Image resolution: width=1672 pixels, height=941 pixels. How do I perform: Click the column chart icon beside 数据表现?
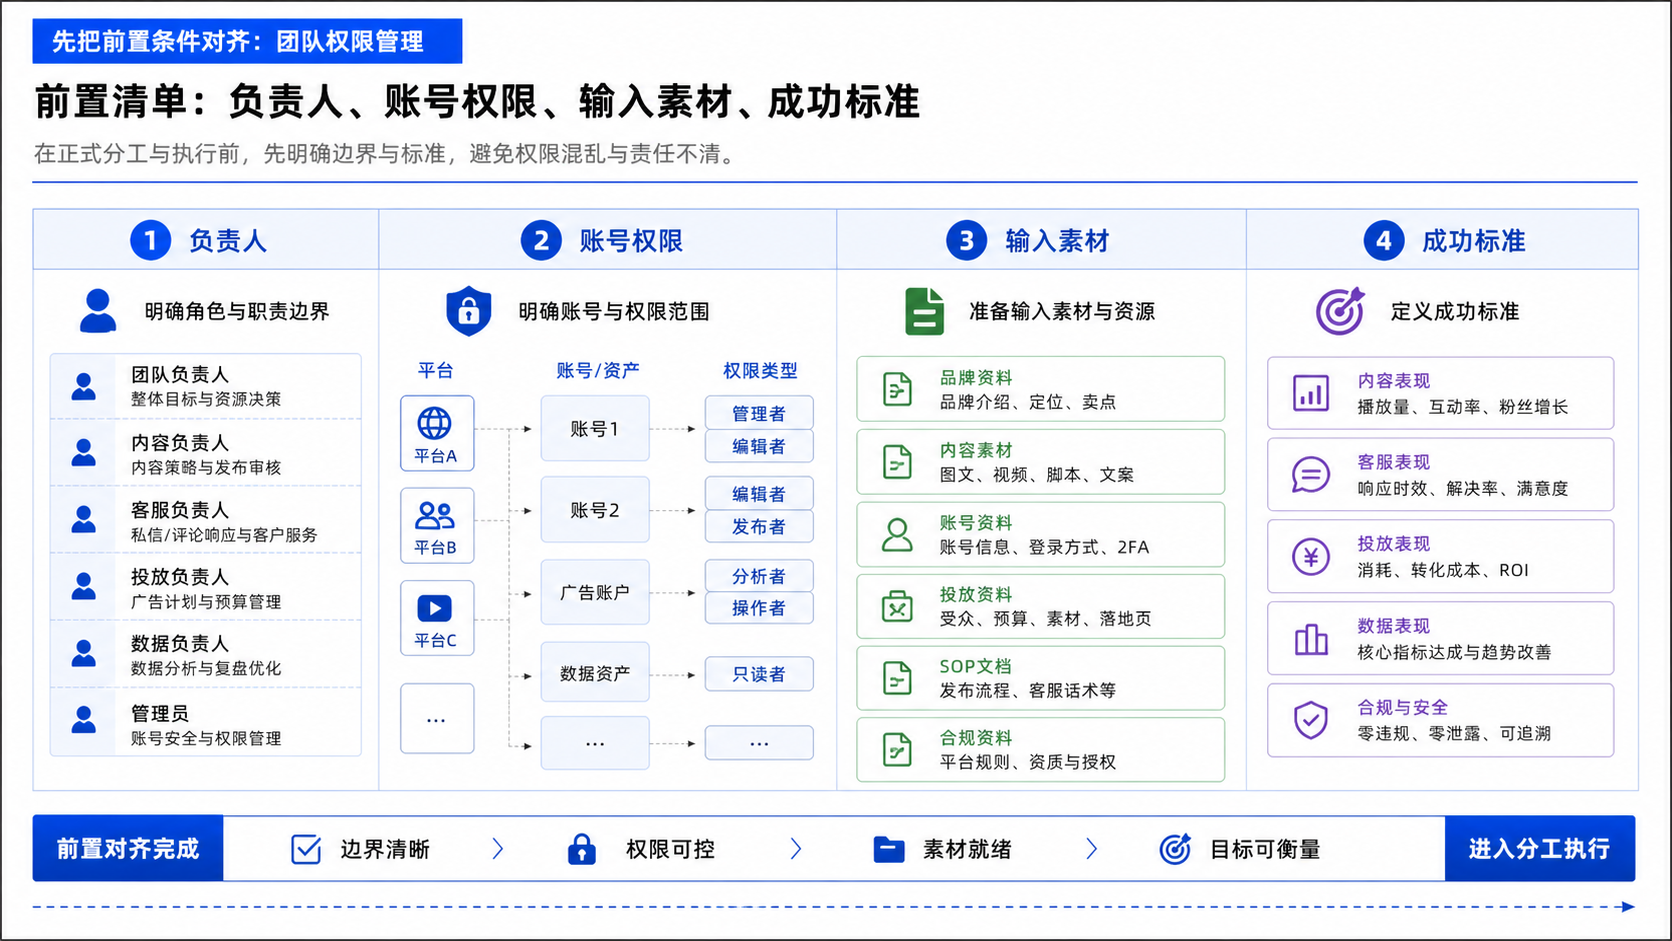click(1311, 639)
